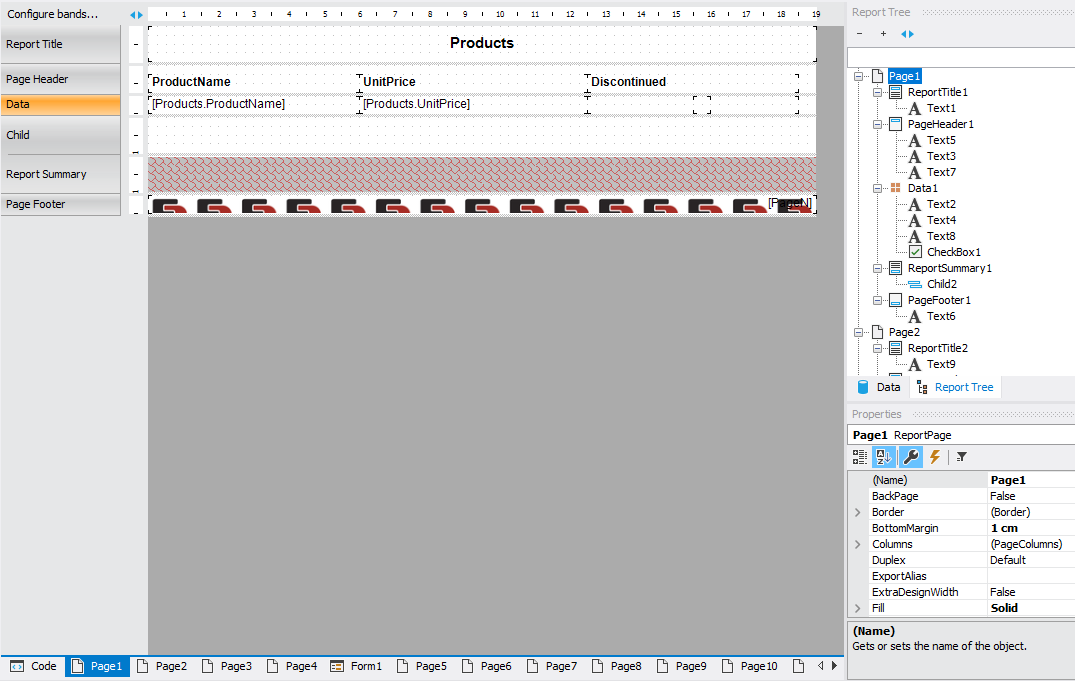Expand the Border property
The width and height of the screenshot is (1075, 681).
[x=857, y=512]
